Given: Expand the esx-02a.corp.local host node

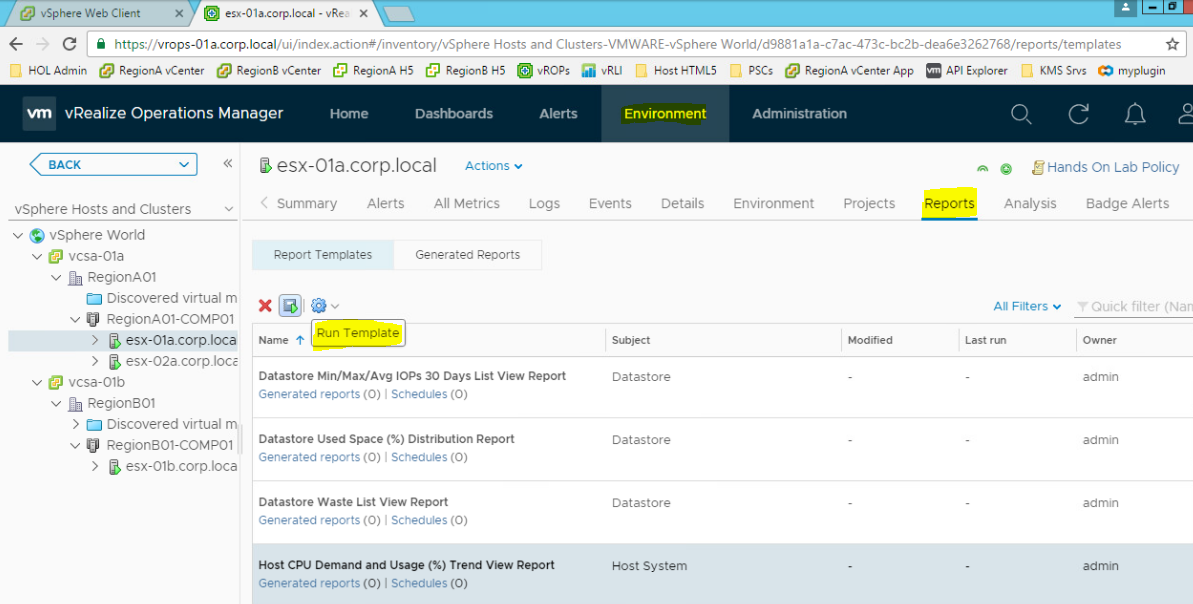Looking at the screenshot, I should [94, 361].
